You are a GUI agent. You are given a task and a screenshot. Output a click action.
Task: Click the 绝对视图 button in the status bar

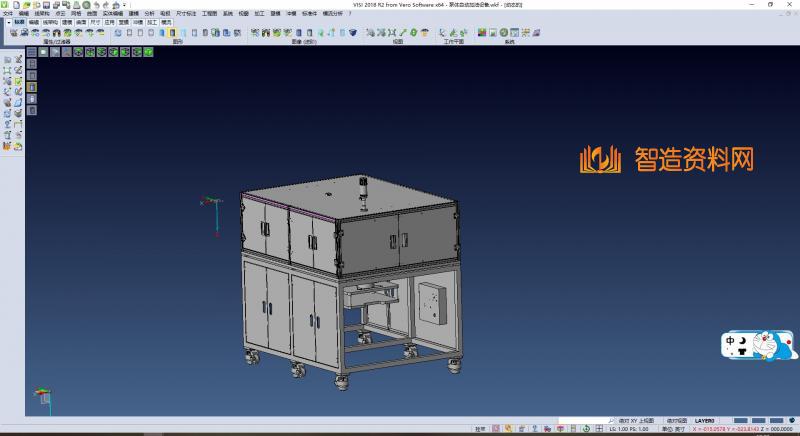pos(675,421)
